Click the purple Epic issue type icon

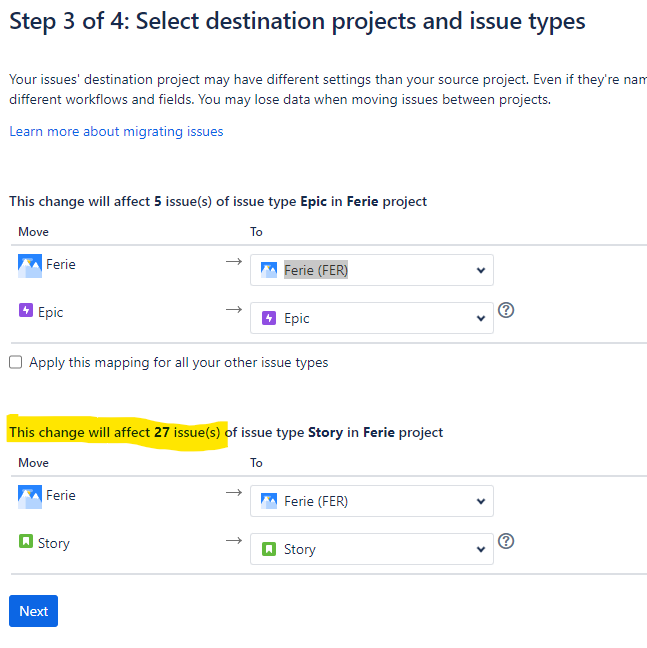point(26,311)
